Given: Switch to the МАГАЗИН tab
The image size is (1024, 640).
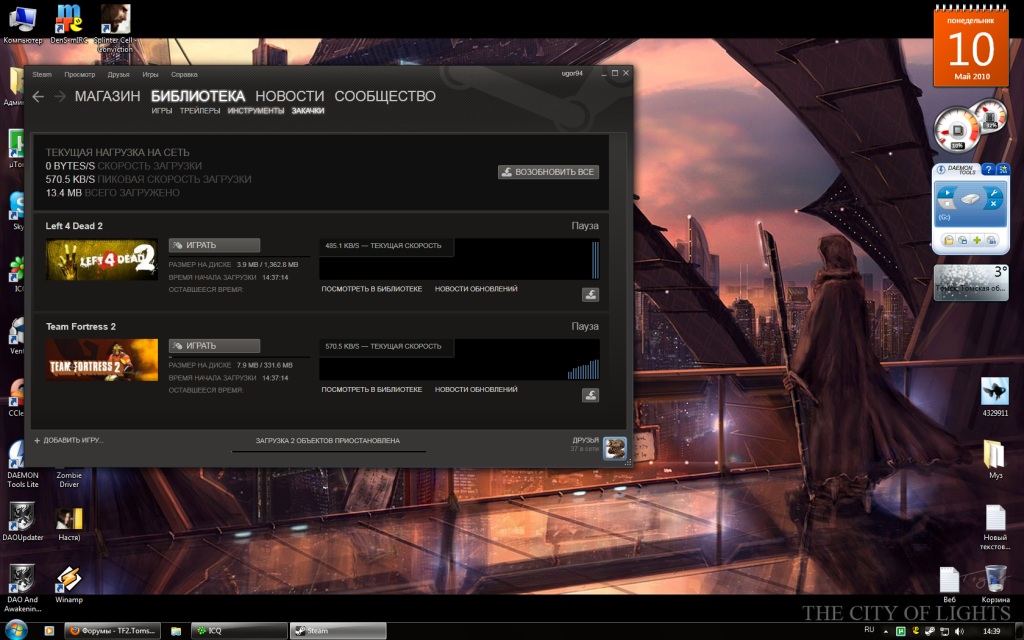Looking at the screenshot, I should (x=107, y=97).
